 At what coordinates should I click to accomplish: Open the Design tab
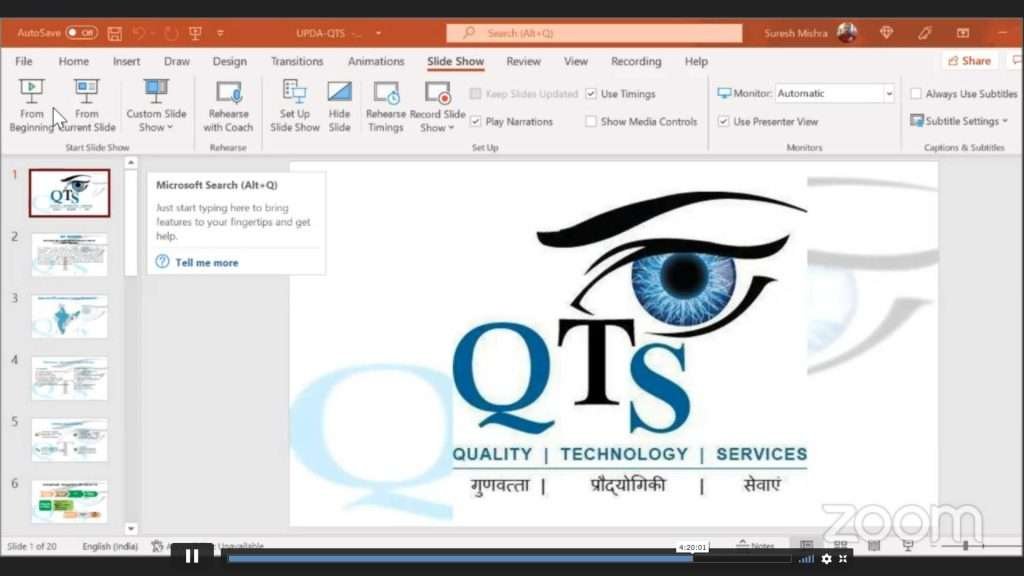coord(229,61)
